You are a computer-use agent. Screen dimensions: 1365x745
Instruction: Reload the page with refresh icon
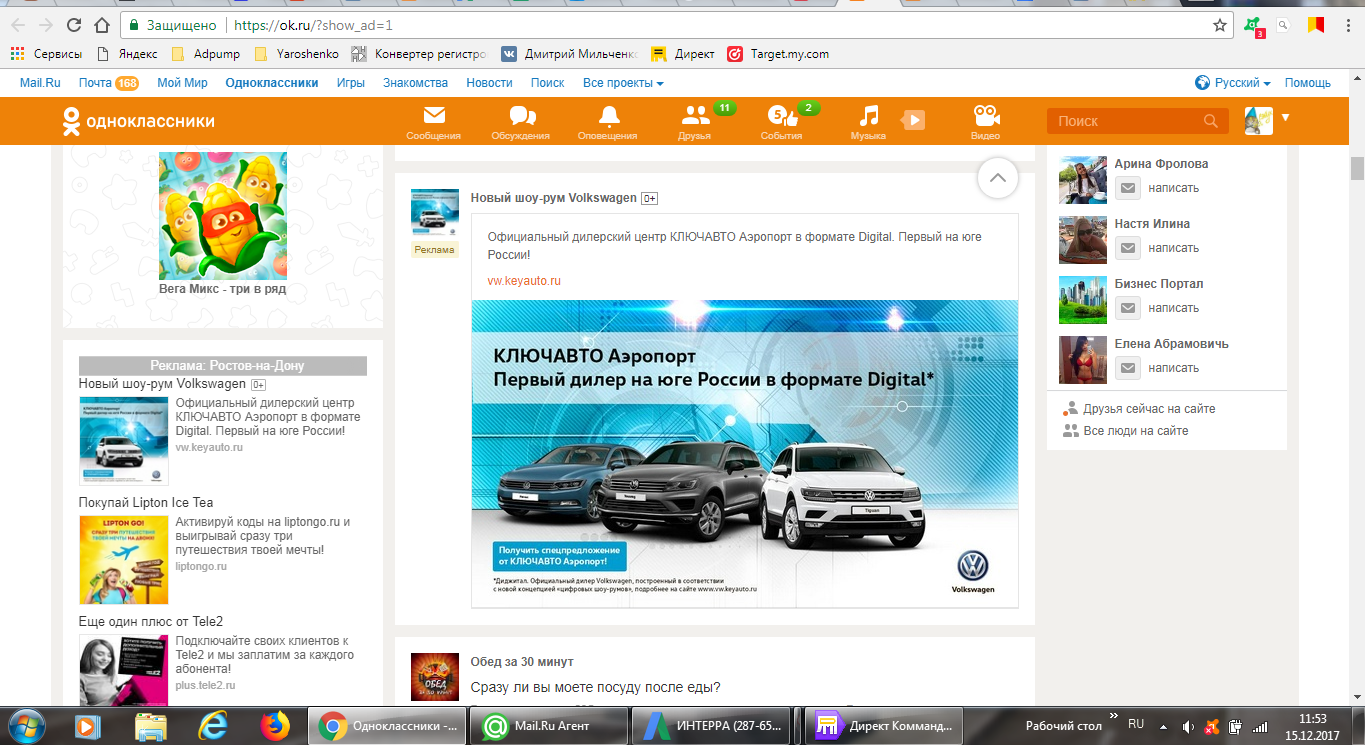pos(73,25)
